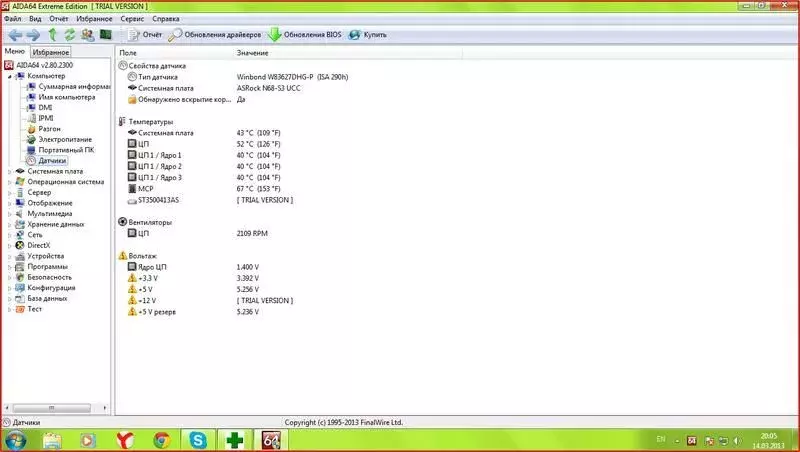Expand the Хранение данных tree node
Image resolution: width=800 pixels, height=452 pixels.
click(x=10, y=224)
